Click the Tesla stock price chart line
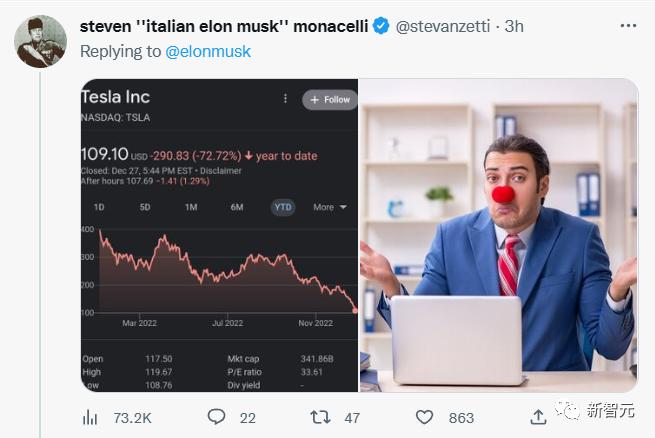The image size is (655, 438). tap(220, 264)
